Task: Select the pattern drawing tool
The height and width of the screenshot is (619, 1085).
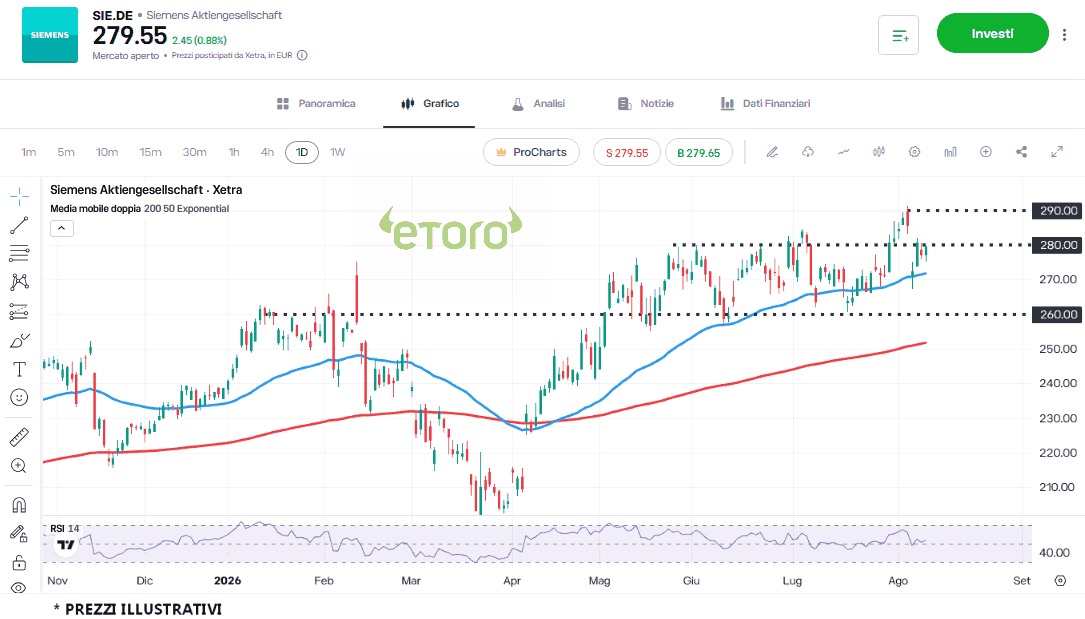Action: [x=19, y=281]
